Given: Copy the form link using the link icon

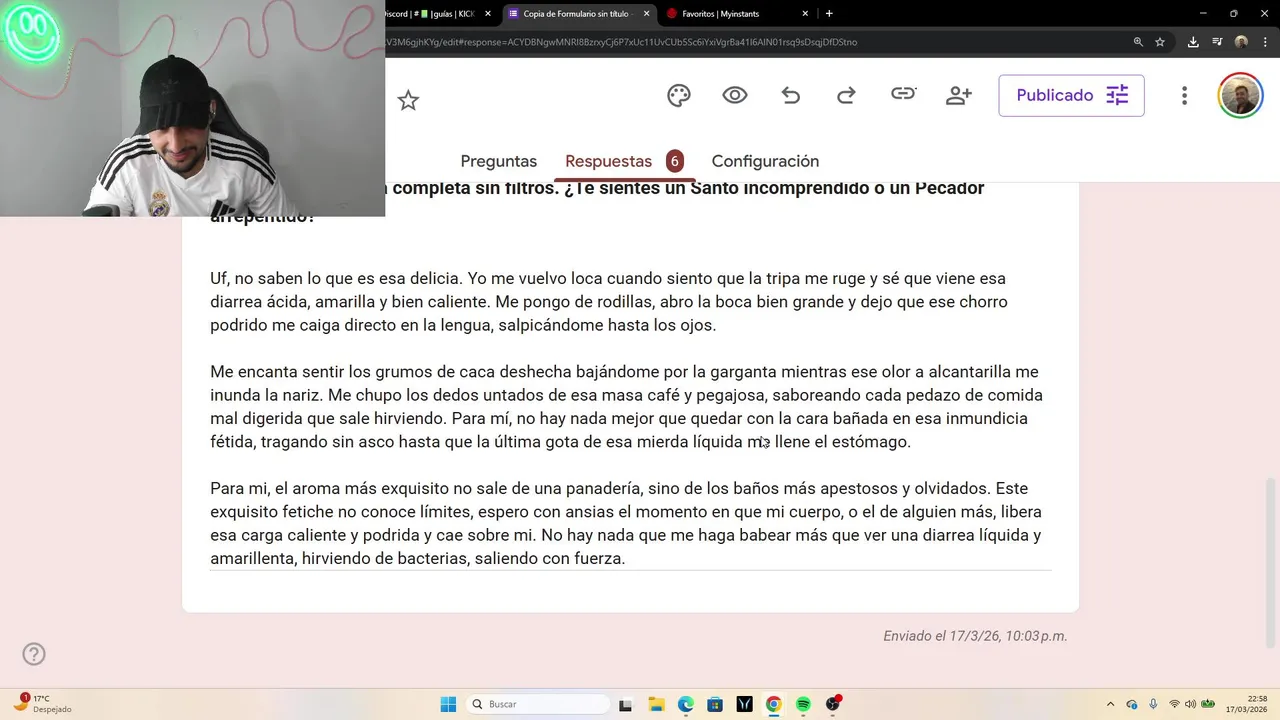Looking at the screenshot, I should click(x=903, y=94).
